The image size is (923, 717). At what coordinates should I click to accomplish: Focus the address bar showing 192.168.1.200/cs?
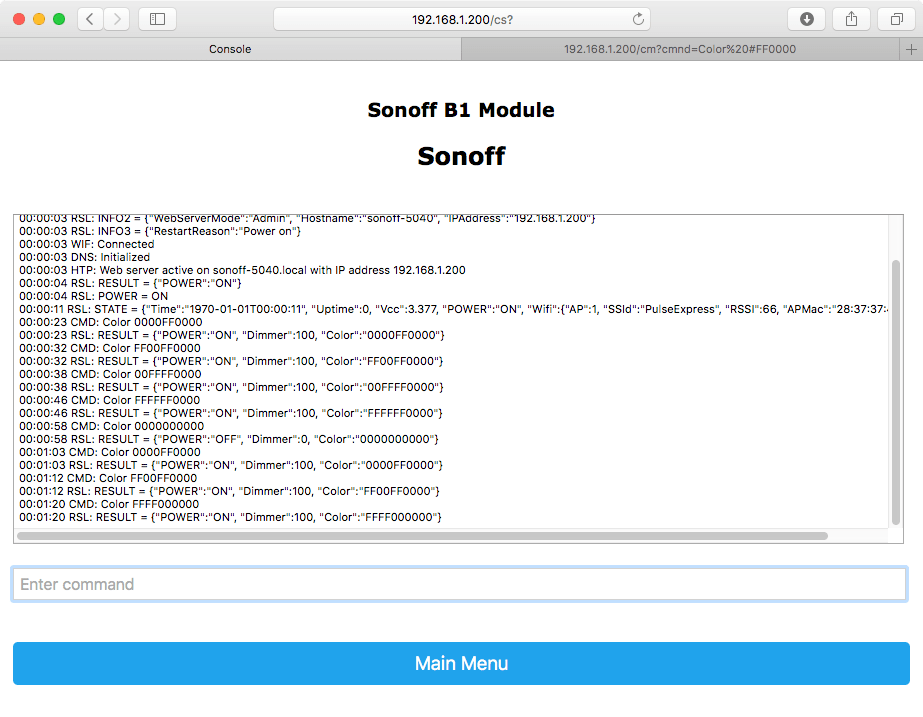coord(462,19)
